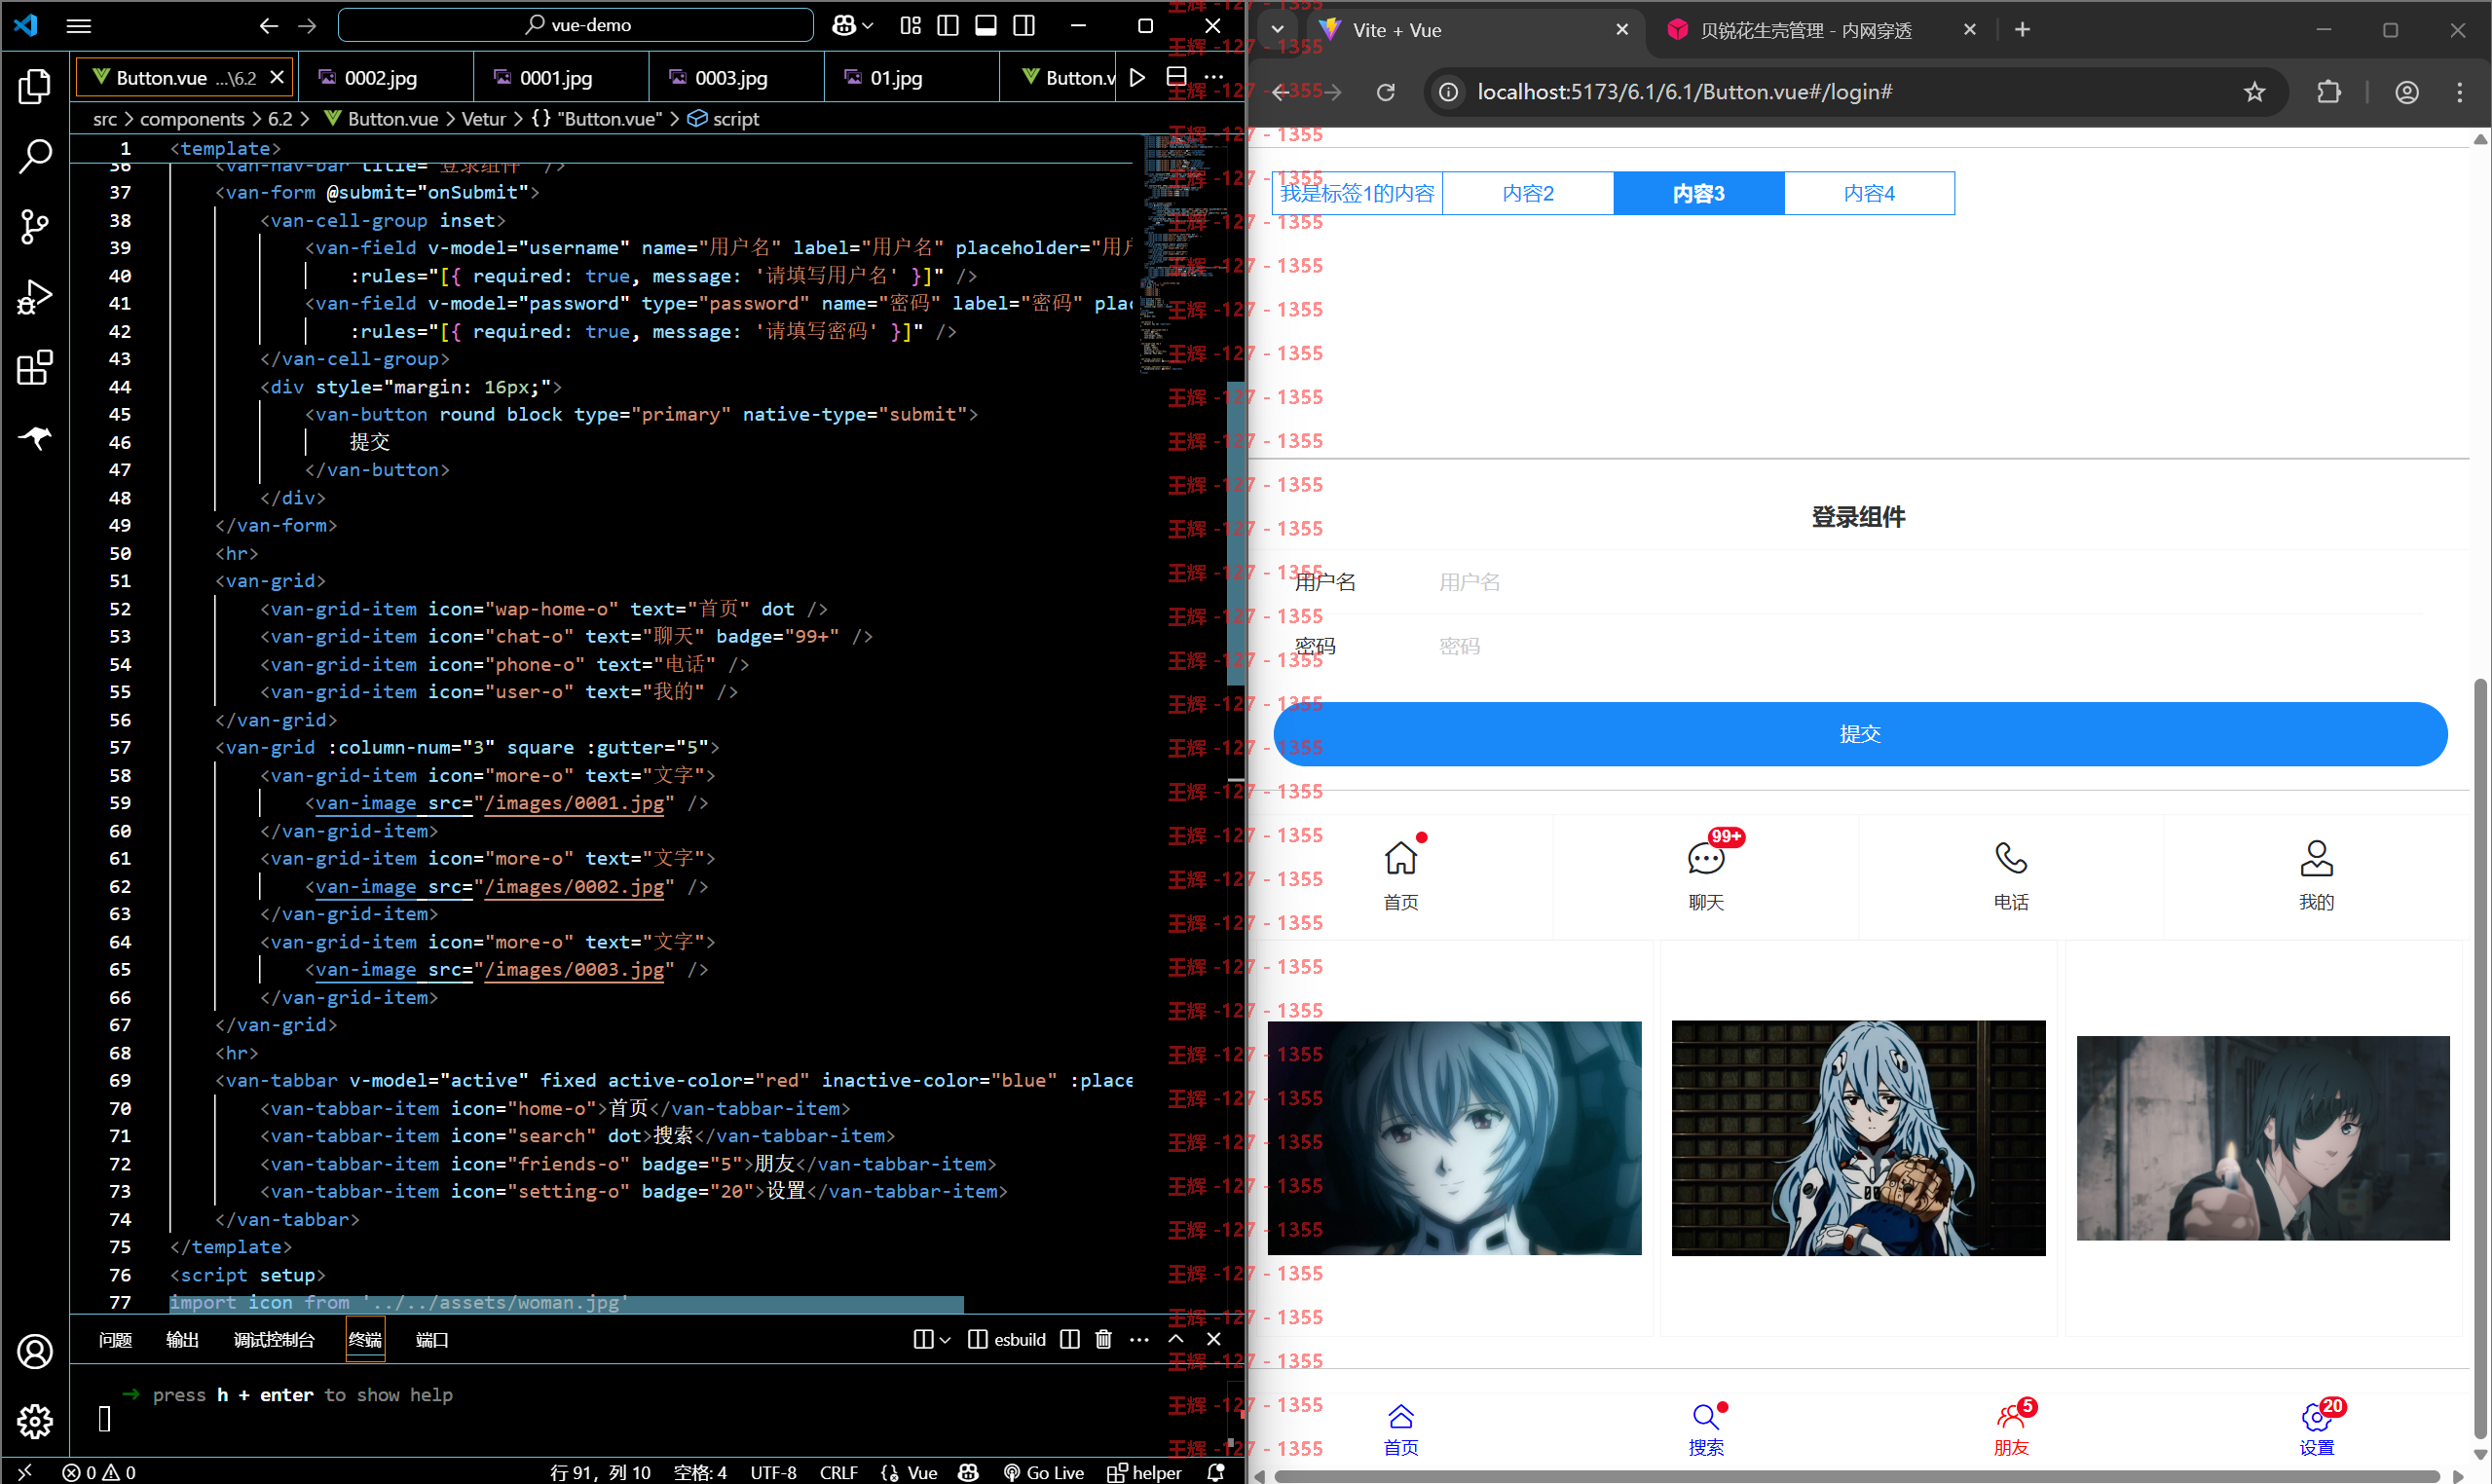Kill the esbuild terminal with trash icon

point(1103,1339)
